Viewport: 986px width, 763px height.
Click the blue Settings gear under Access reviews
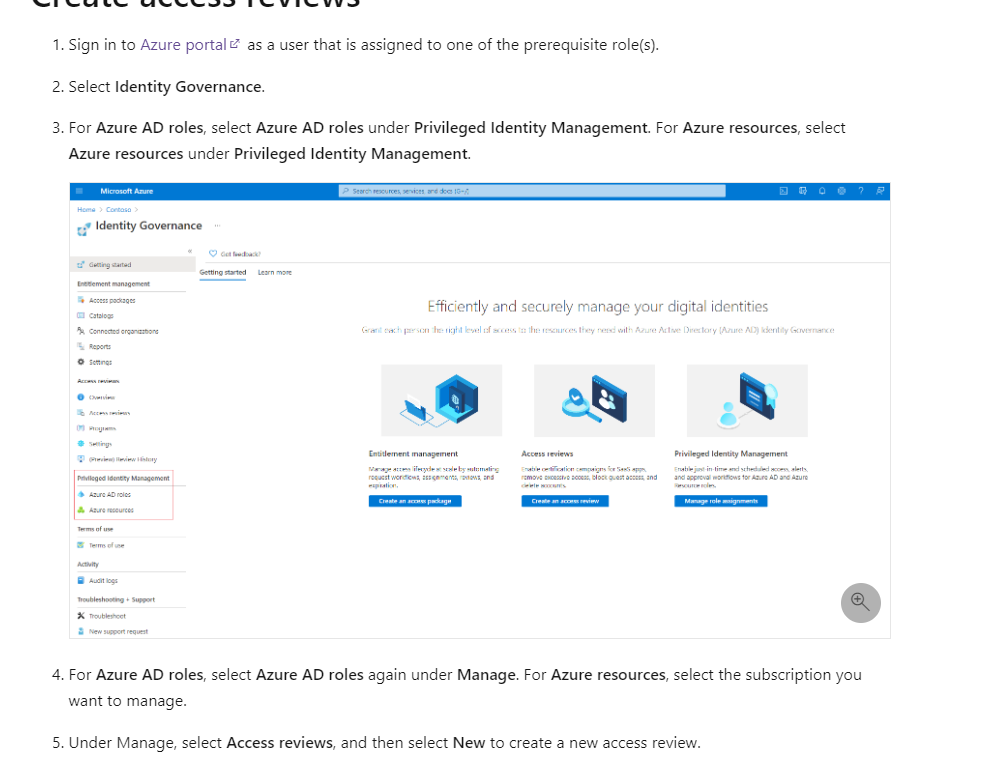coord(80,443)
